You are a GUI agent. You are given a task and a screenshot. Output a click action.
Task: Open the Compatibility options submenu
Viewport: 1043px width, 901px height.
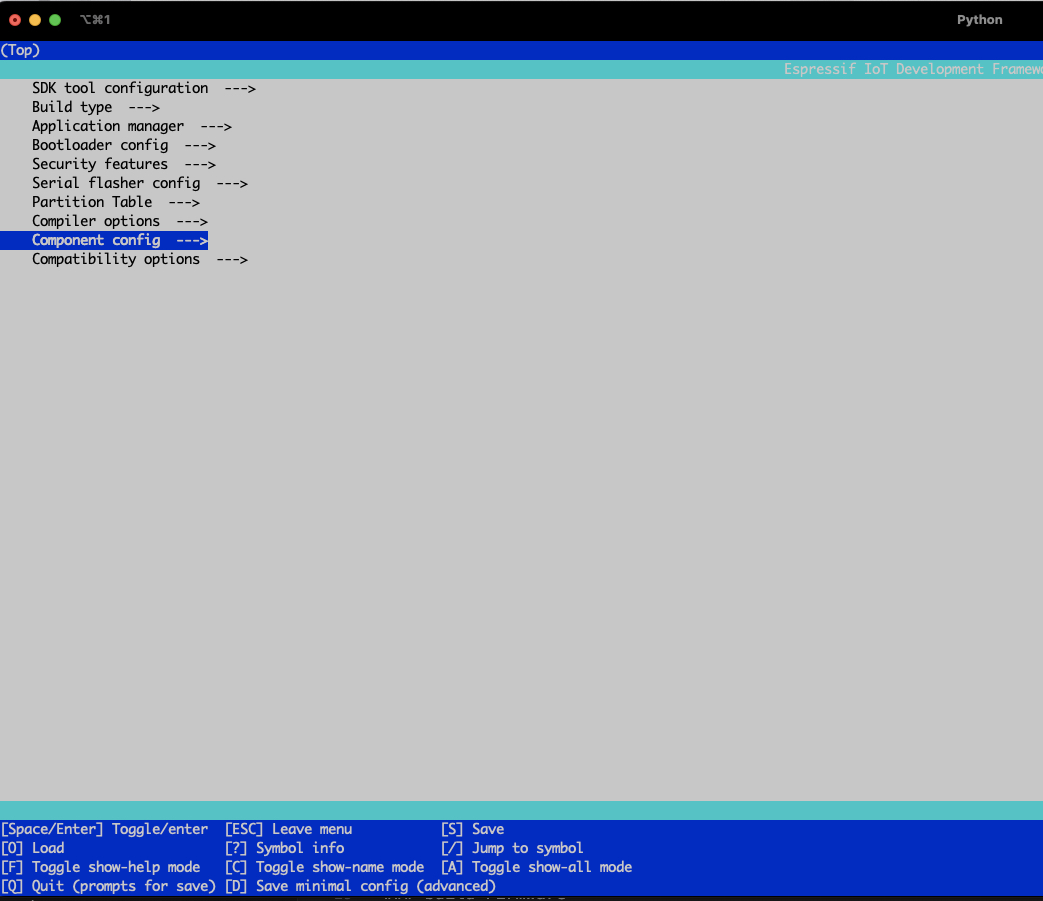click(140, 259)
